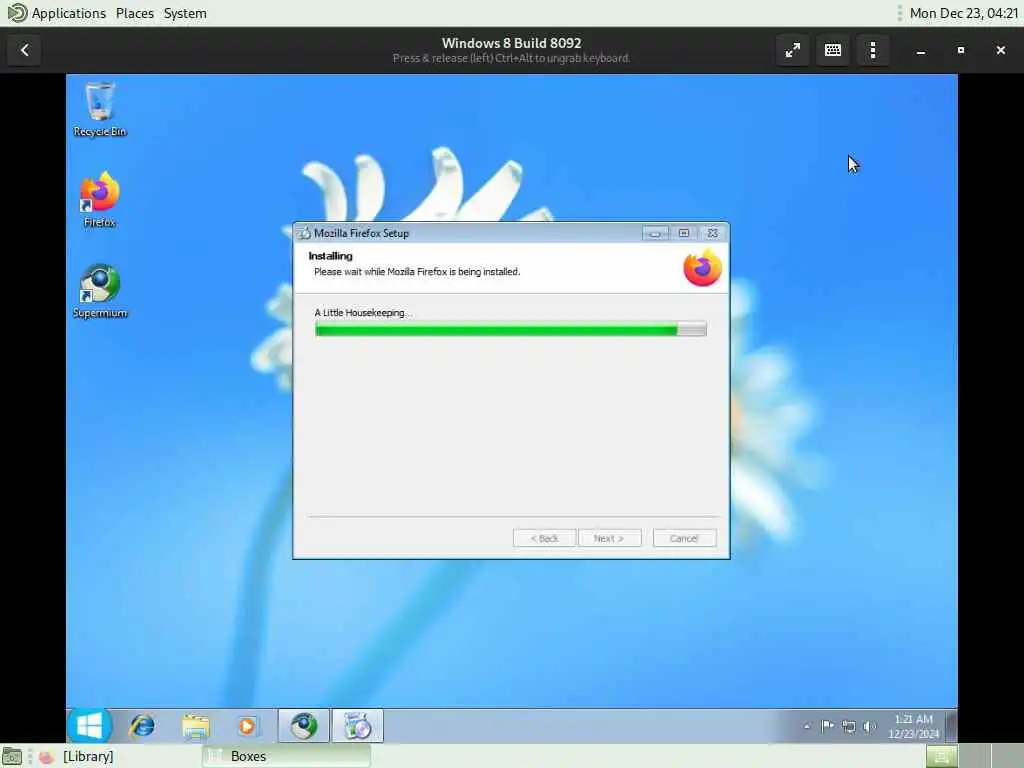Show hidden tray icons arrow
Viewport: 1024px width, 768px height.
(x=807, y=726)
